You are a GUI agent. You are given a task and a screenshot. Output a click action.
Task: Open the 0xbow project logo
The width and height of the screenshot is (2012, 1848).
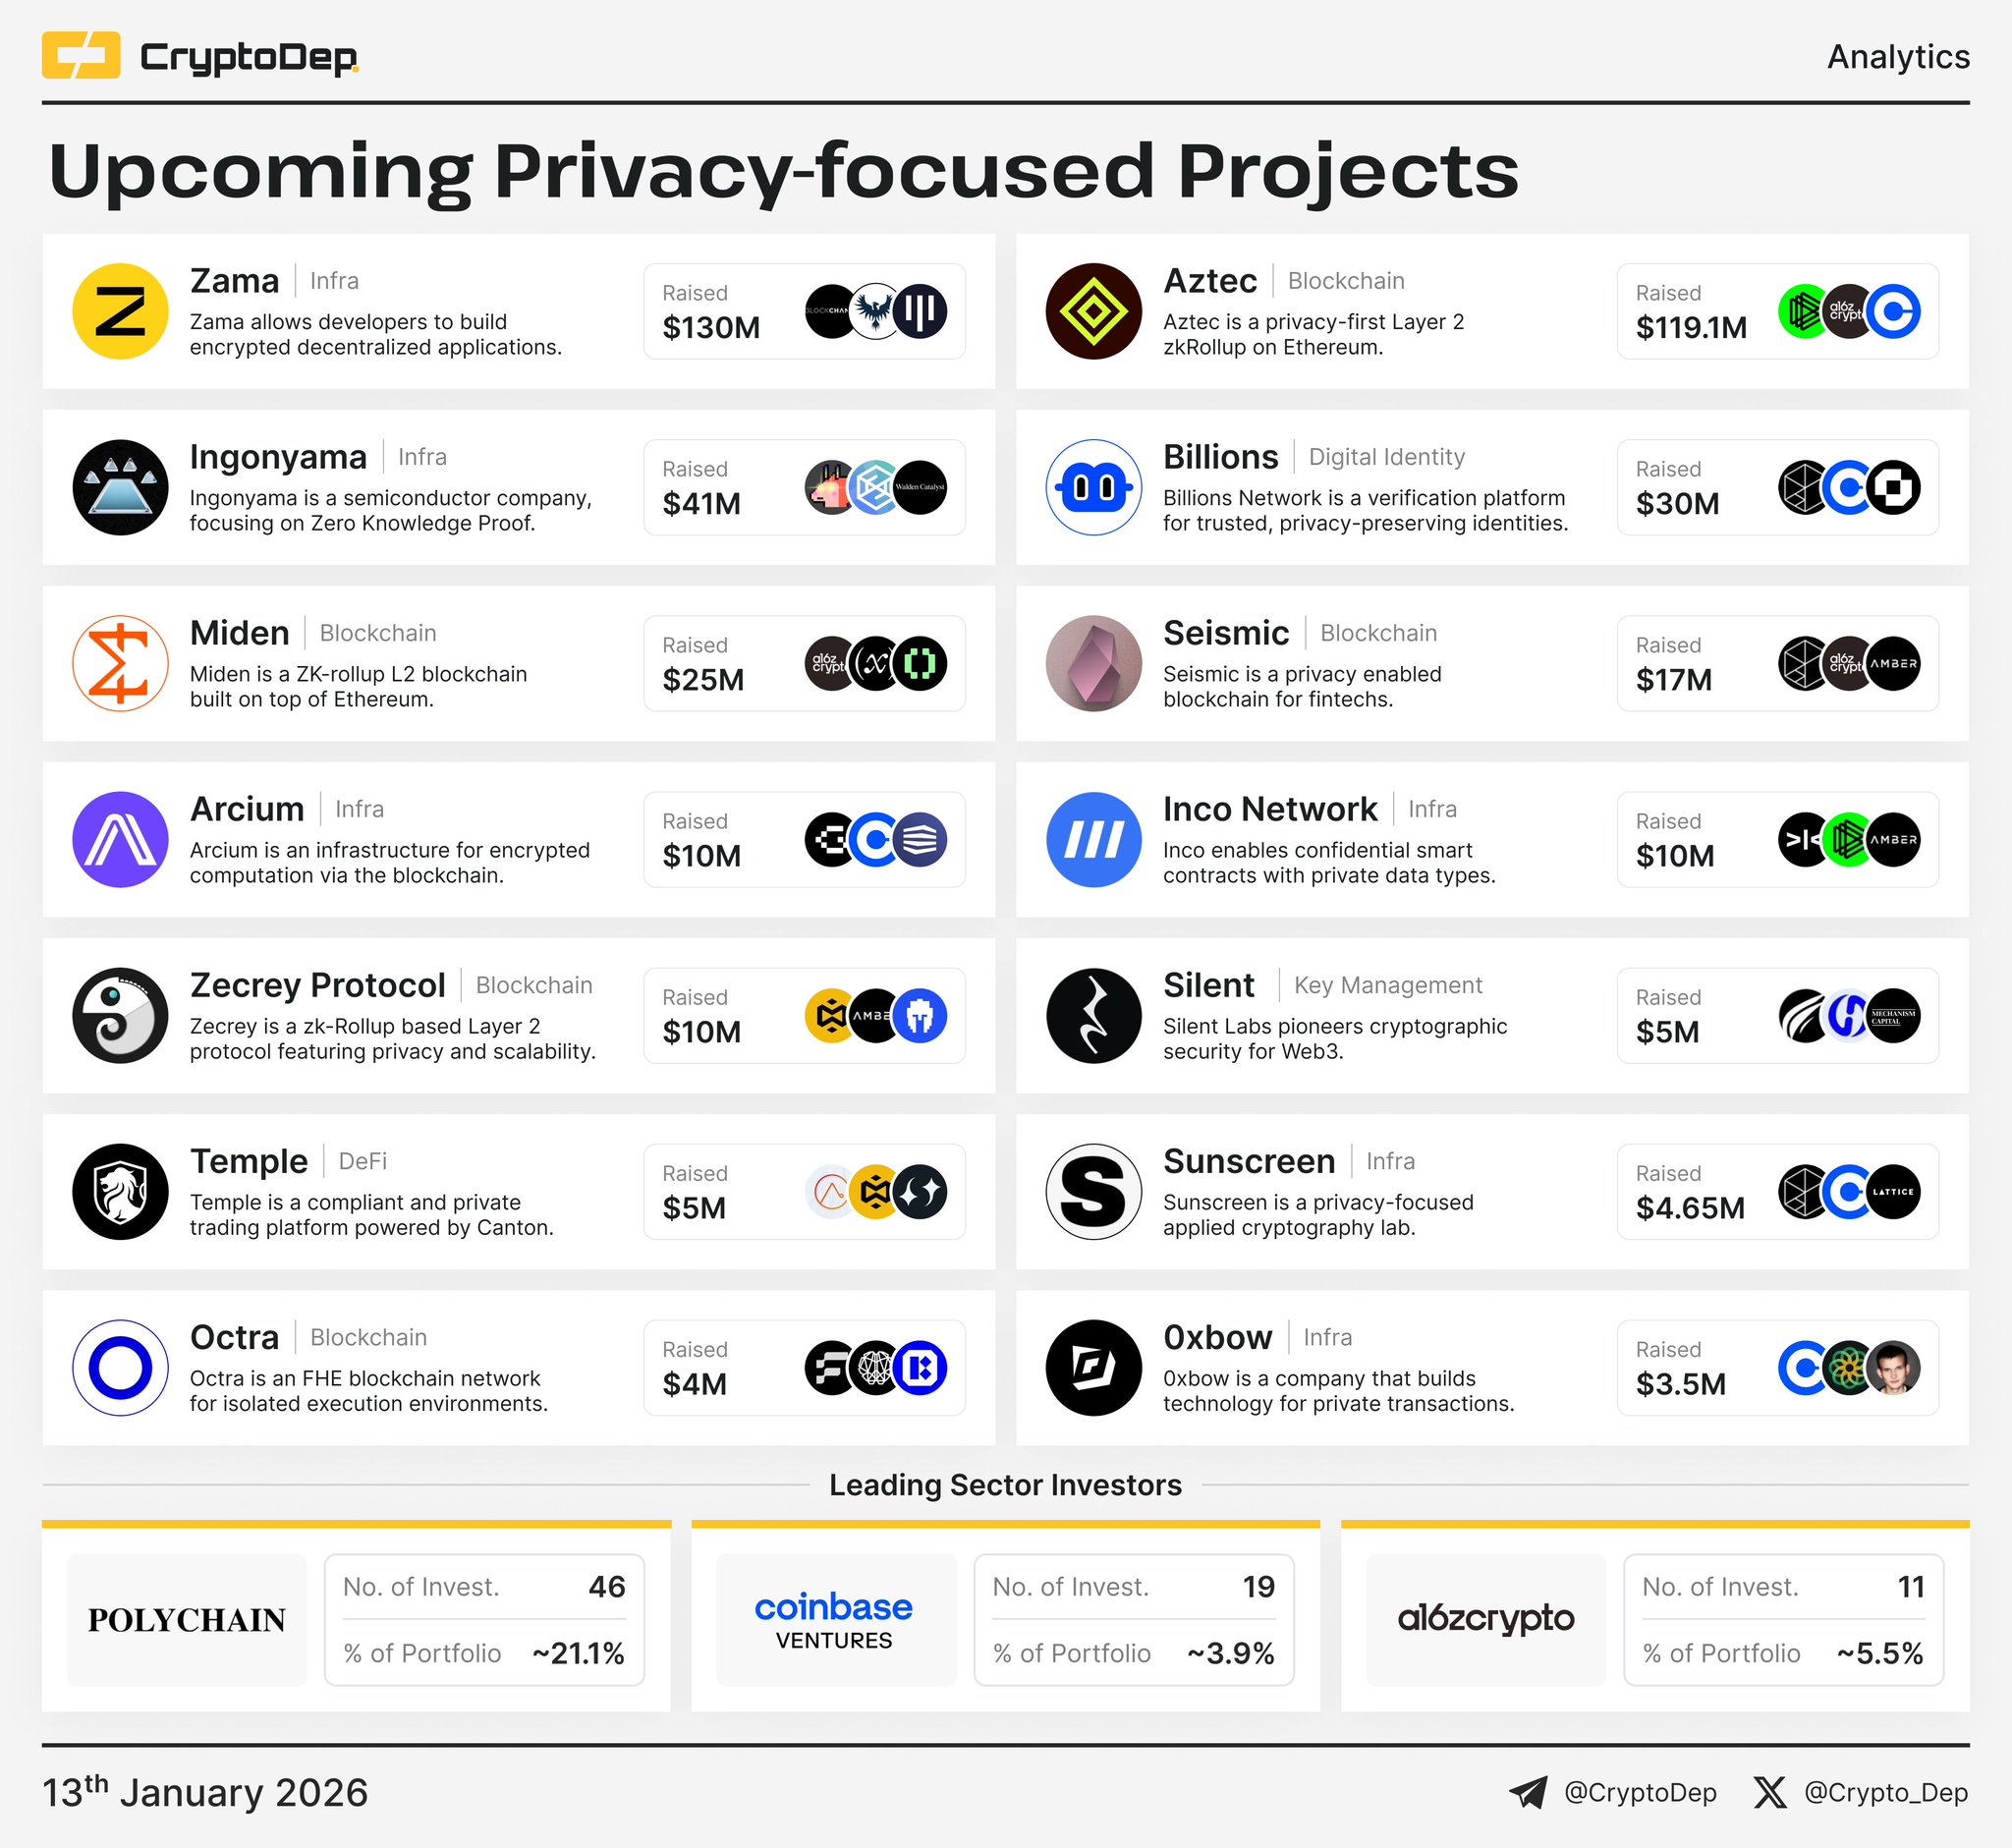tap(1093, 1367)
